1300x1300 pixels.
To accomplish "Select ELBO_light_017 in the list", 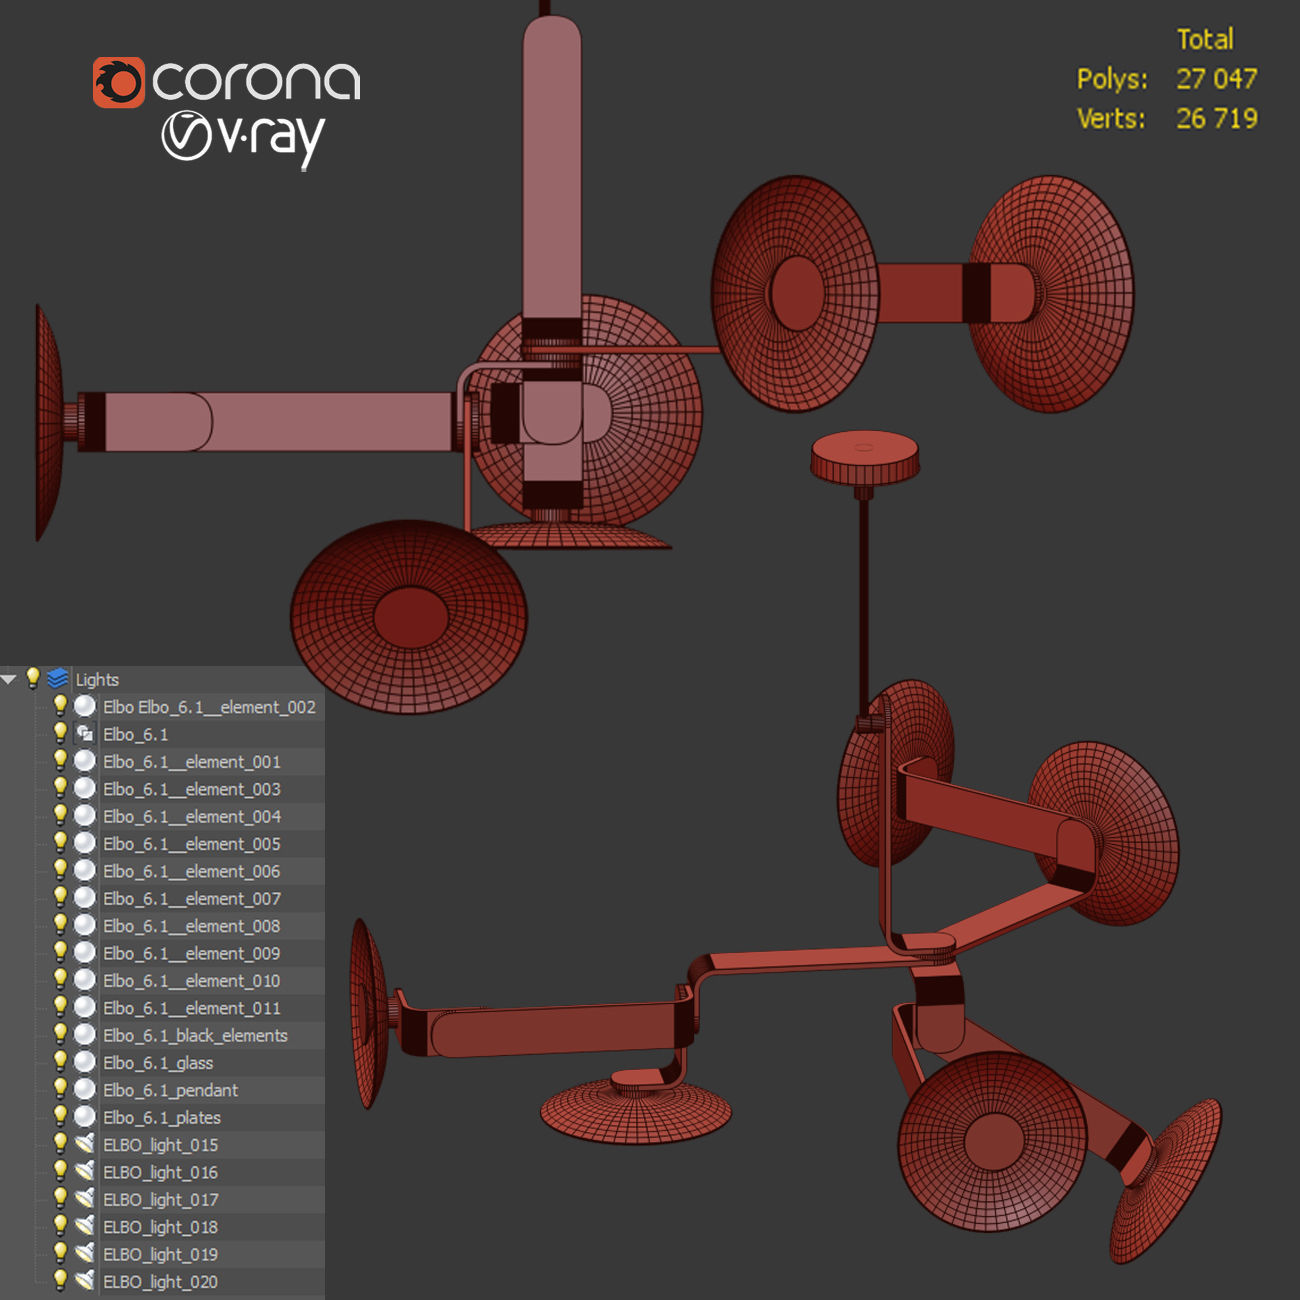I will pos(160,1200).
